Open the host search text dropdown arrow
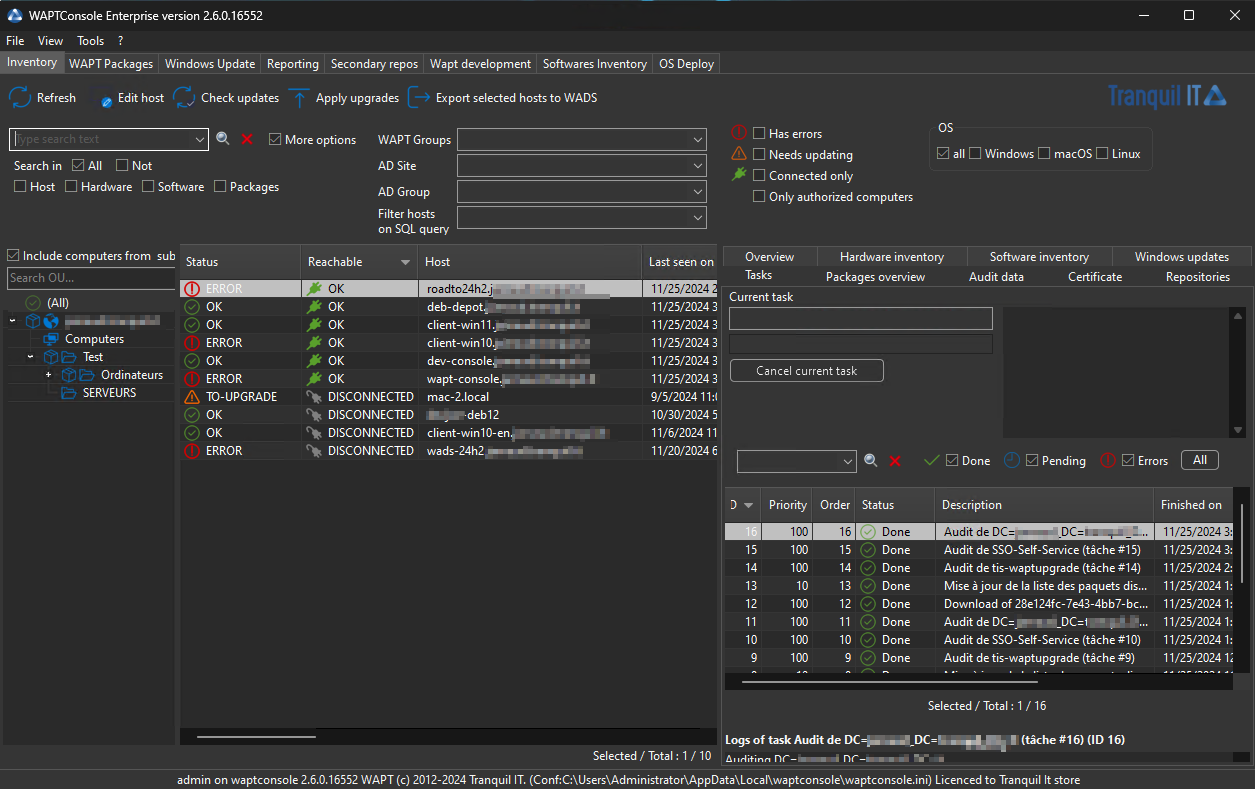This screenshot has width=1255, height=789. coord(199,140)
